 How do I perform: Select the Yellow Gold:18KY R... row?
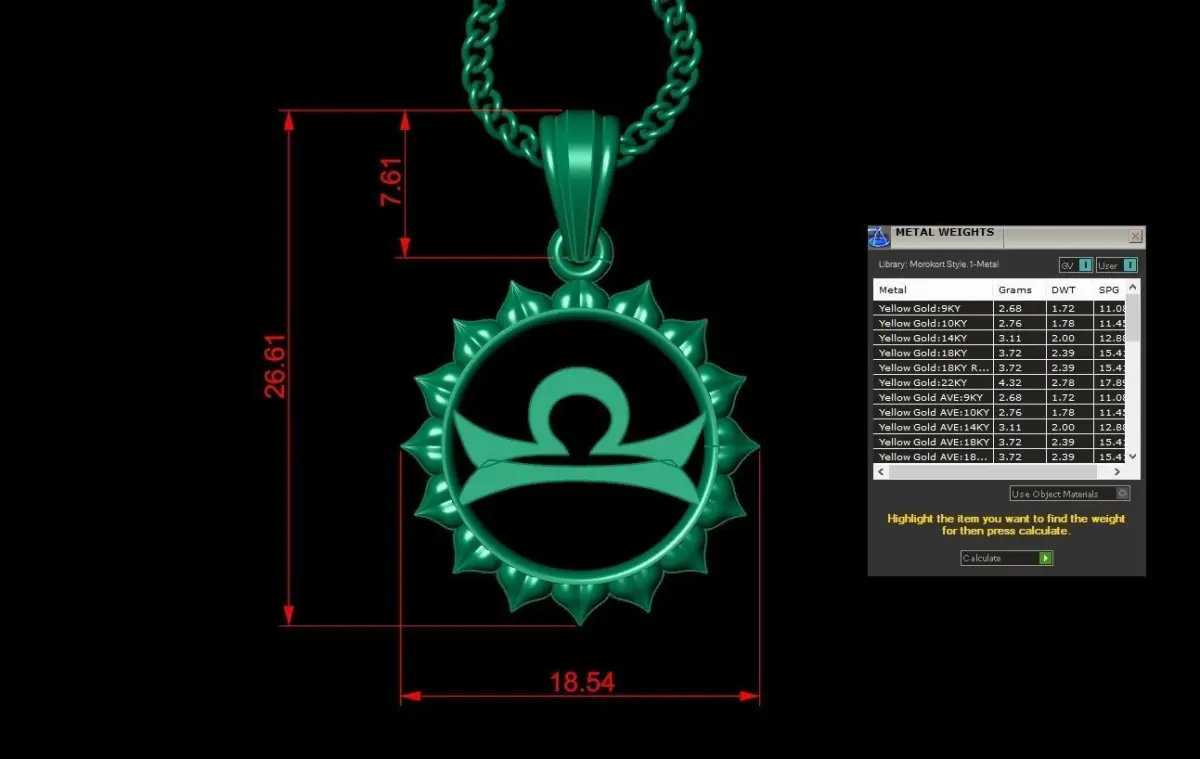(x=1000, y=367)
